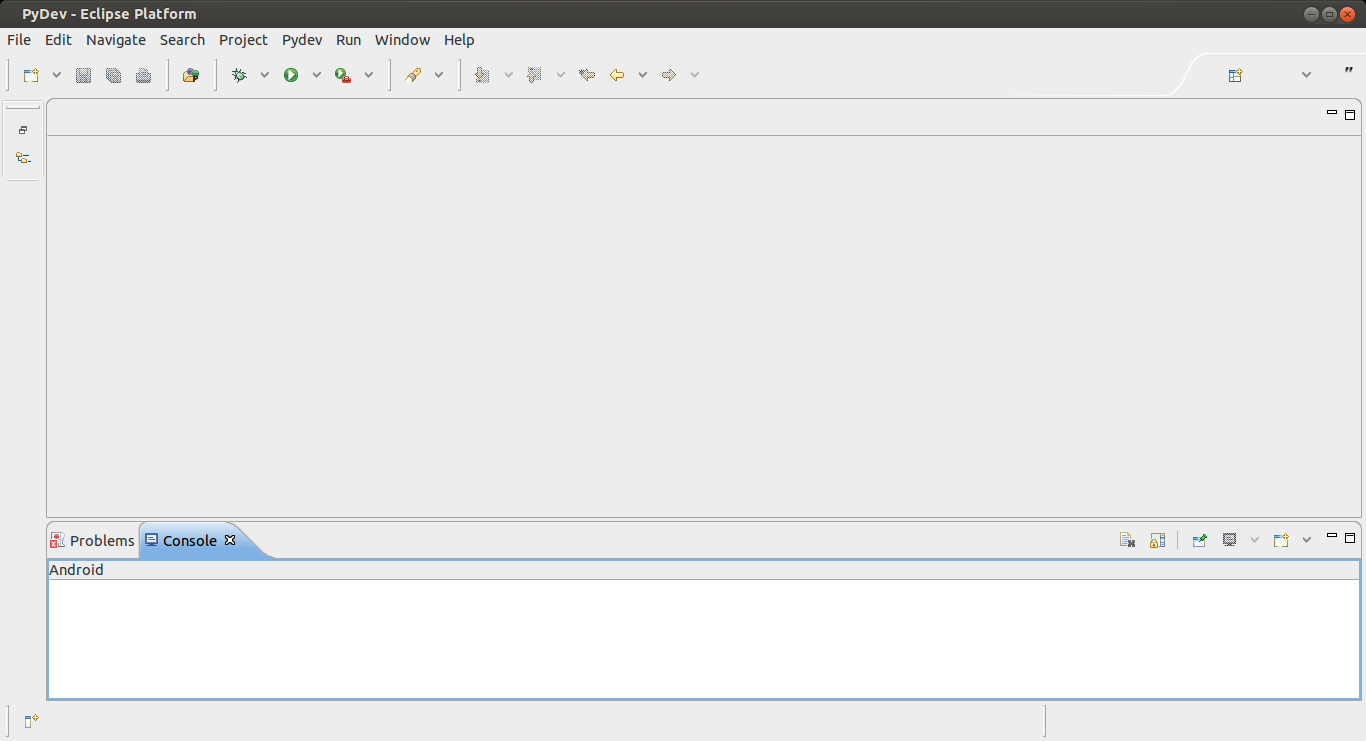Open the minimized hierarchy view icon in left sidebar
The height and width of the screenshot is (741, 1366).
point(23,158)
